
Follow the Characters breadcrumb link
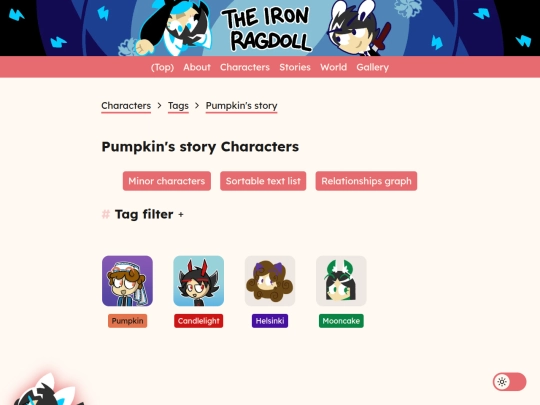pos(126,106)
